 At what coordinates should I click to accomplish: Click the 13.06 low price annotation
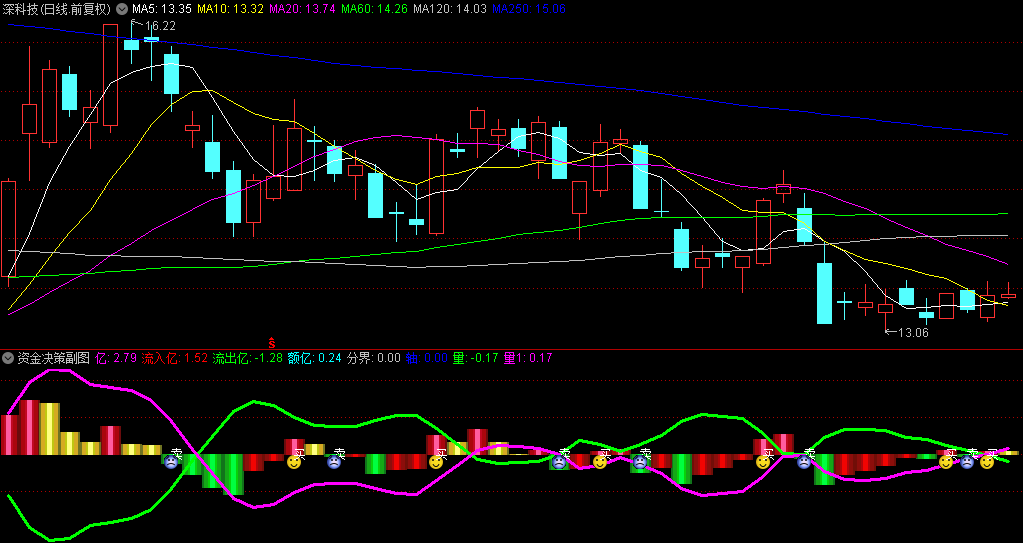click(913, 332)
